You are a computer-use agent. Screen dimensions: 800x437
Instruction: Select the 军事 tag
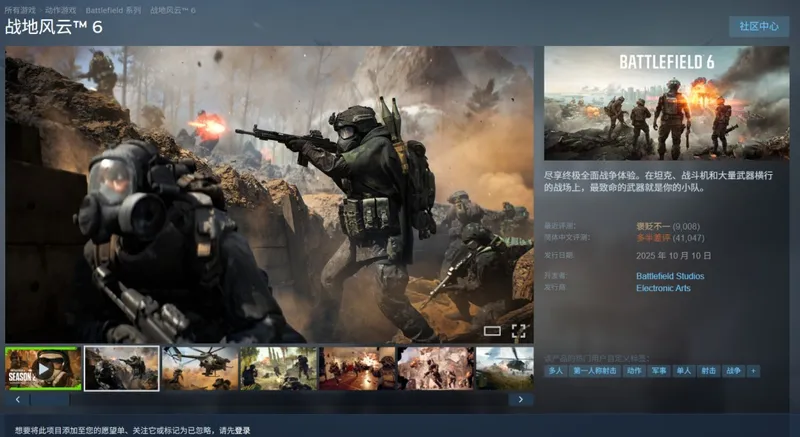point(659,371)
